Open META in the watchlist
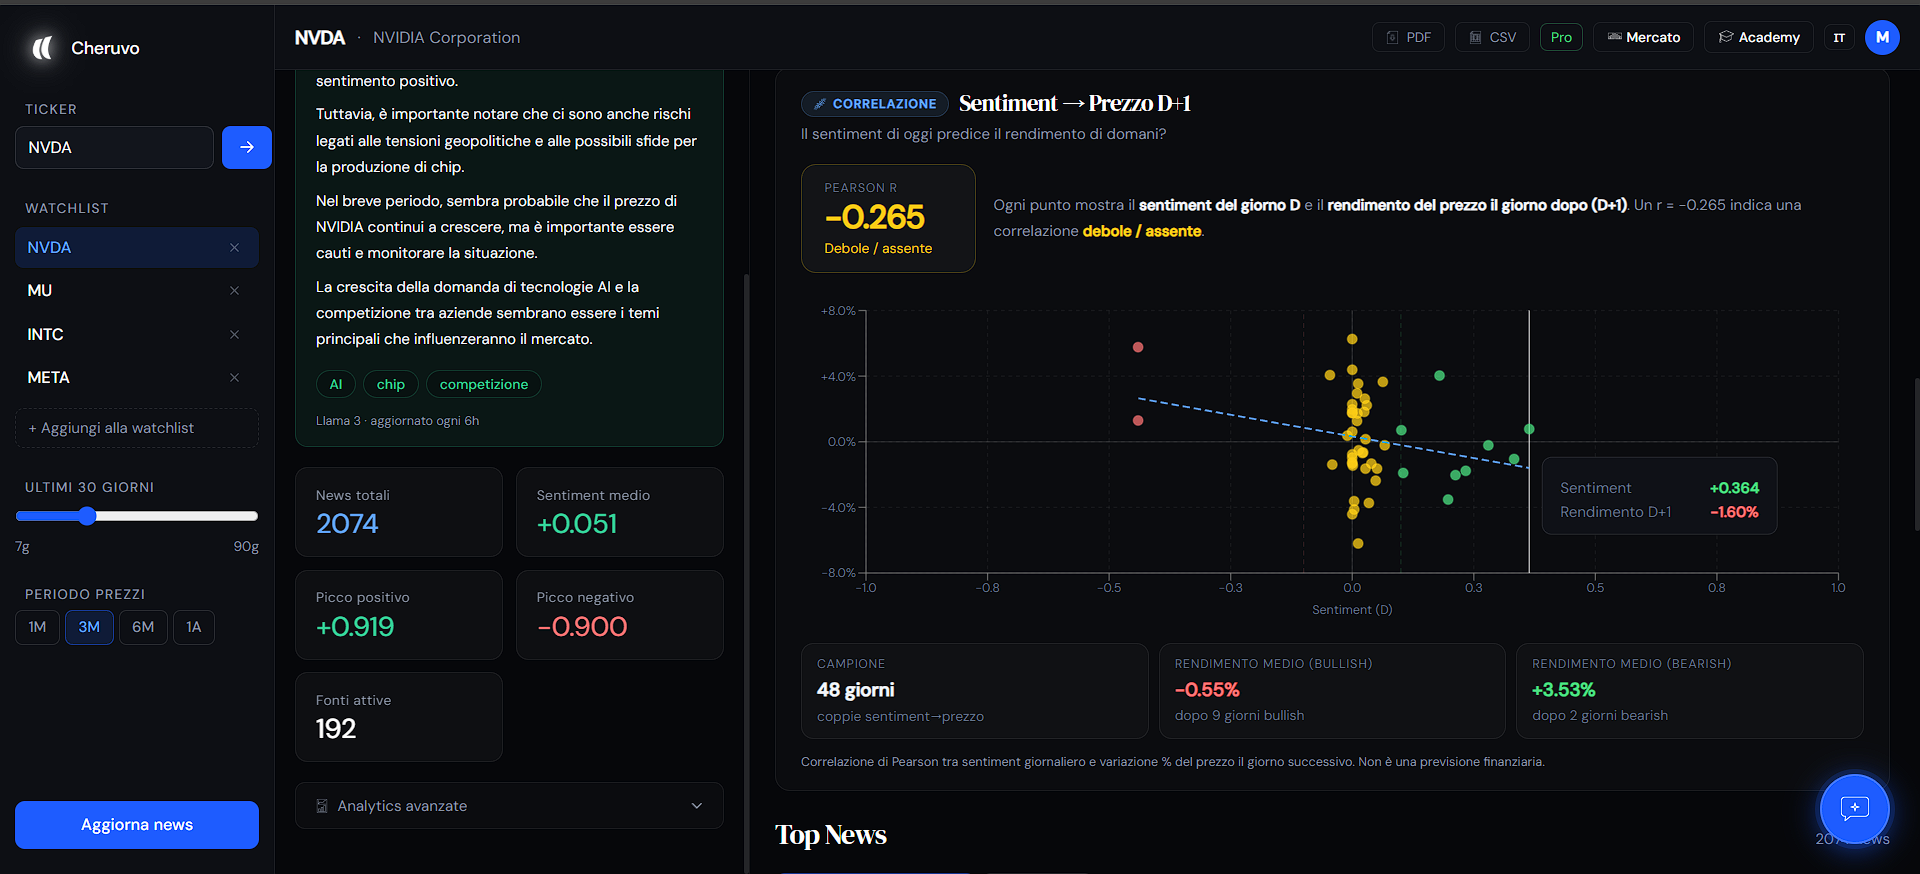 tap(48, 378)
